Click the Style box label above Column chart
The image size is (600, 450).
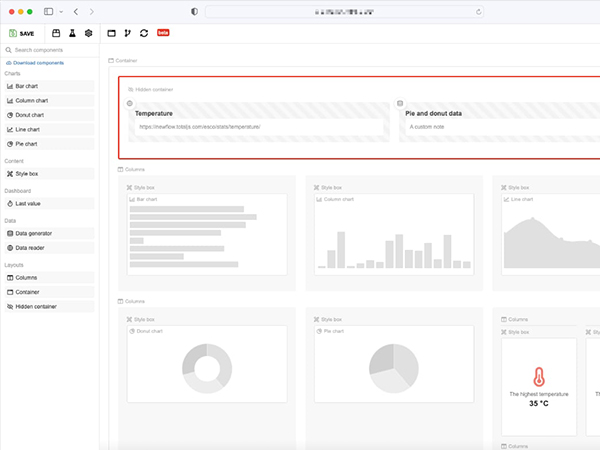coord(328,188)
